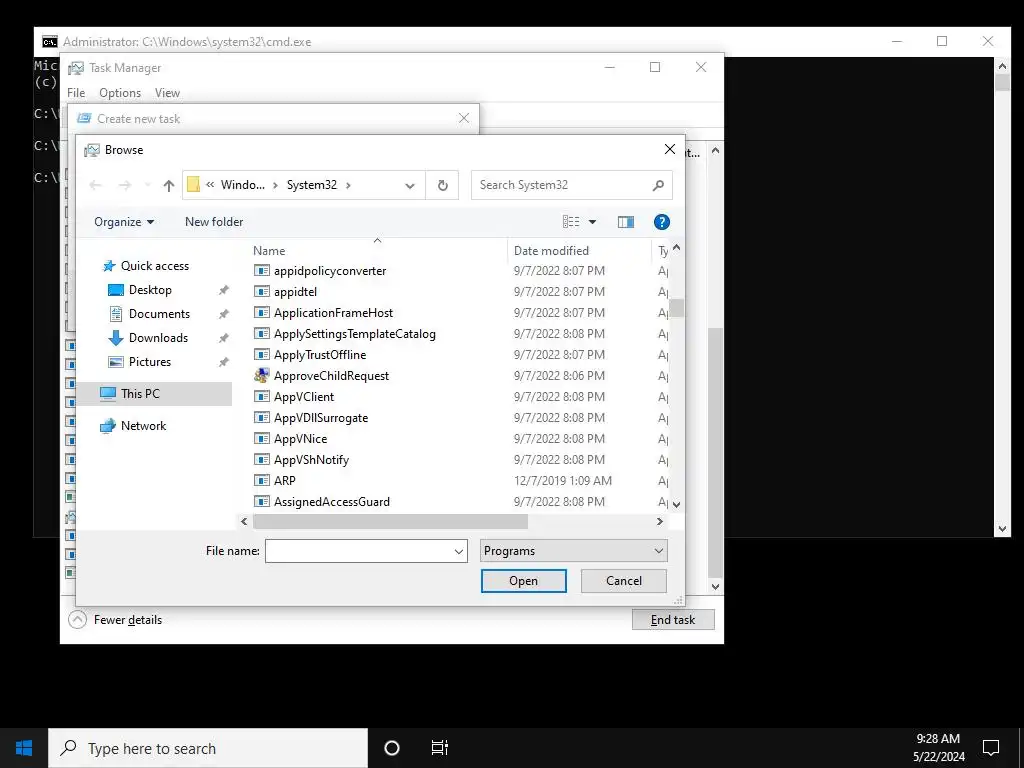The image size is (1024, 768).
Task: Open the Help question mark icon
Action: click(662, 222)
